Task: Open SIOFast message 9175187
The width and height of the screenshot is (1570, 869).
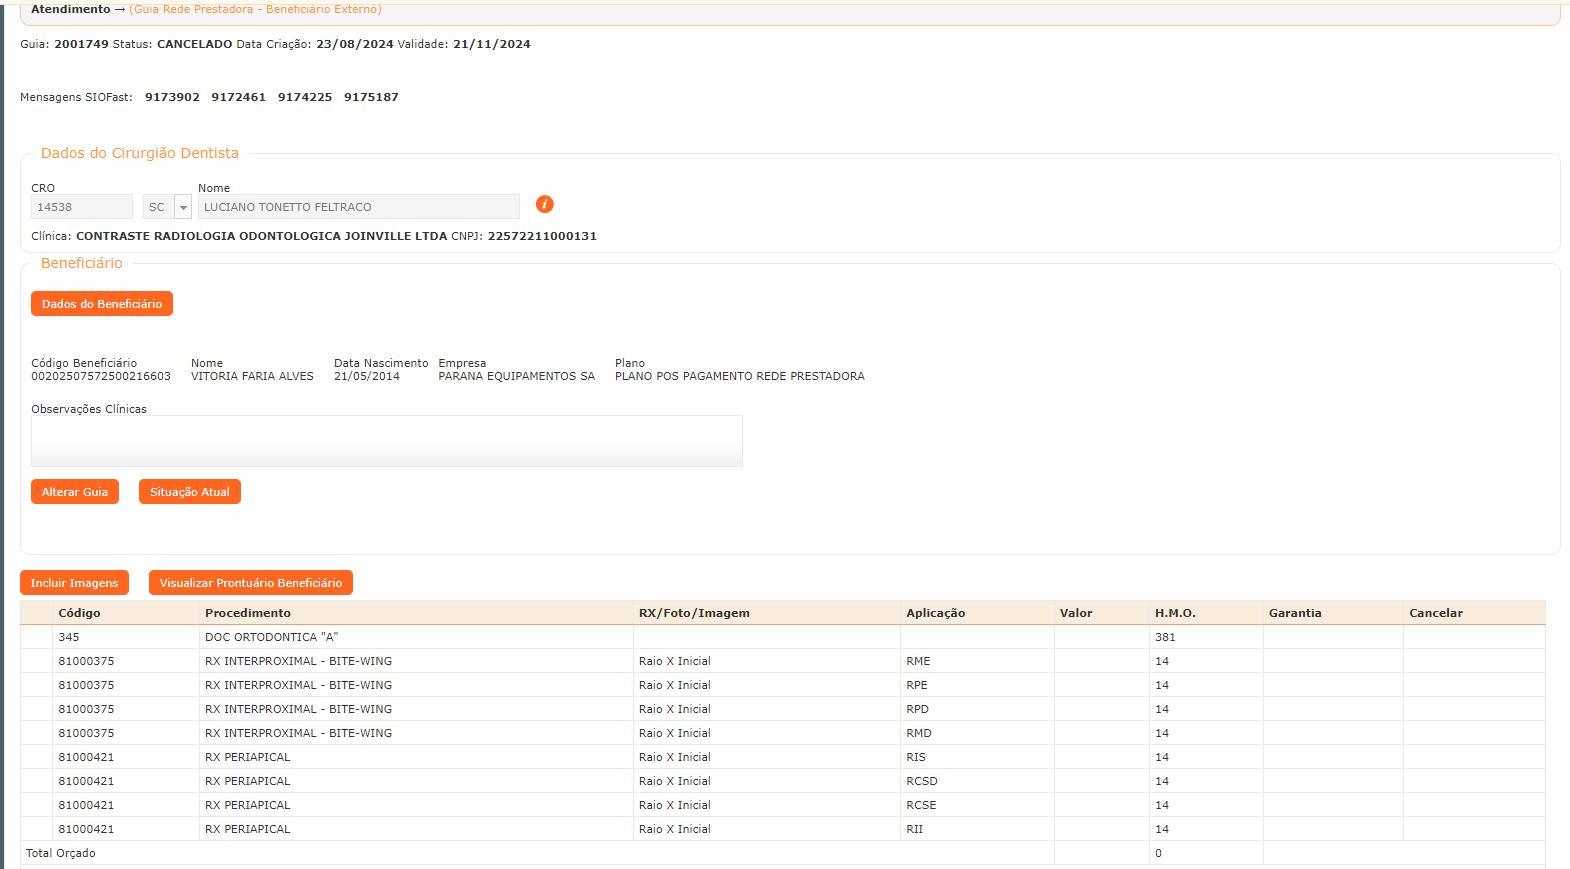Action: click(x=371, y=97)
